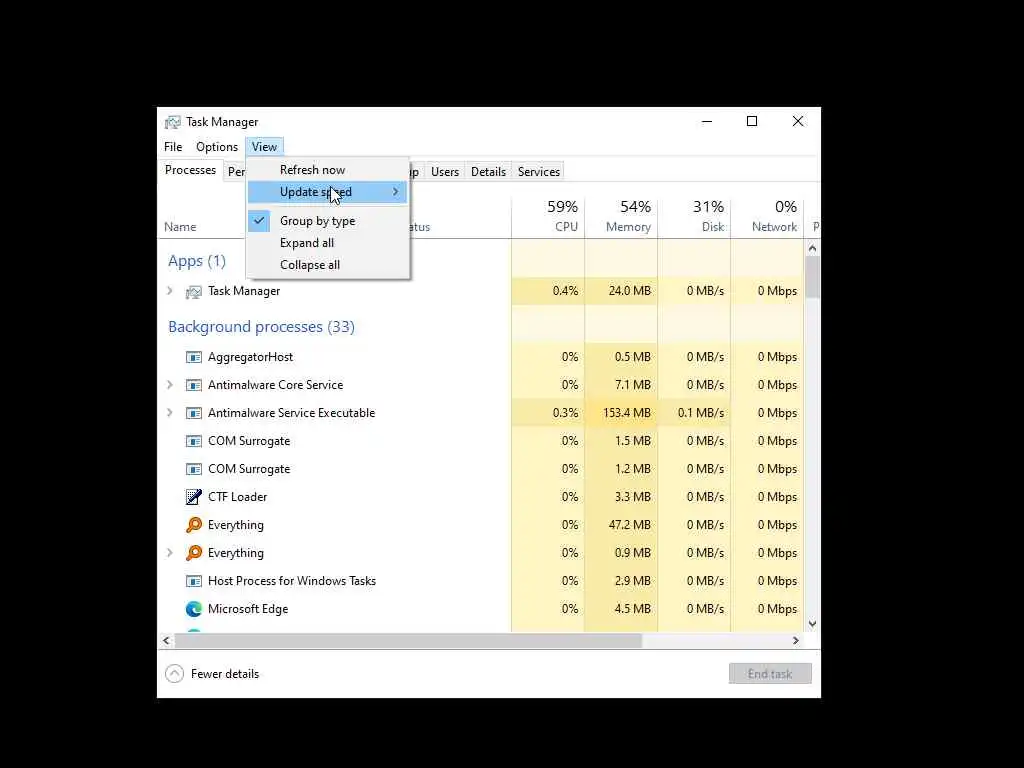Viewport: 1024px width, 768px height.
Task: Click the vertical scrollbar down arrow
Action: tap(812, 624)
